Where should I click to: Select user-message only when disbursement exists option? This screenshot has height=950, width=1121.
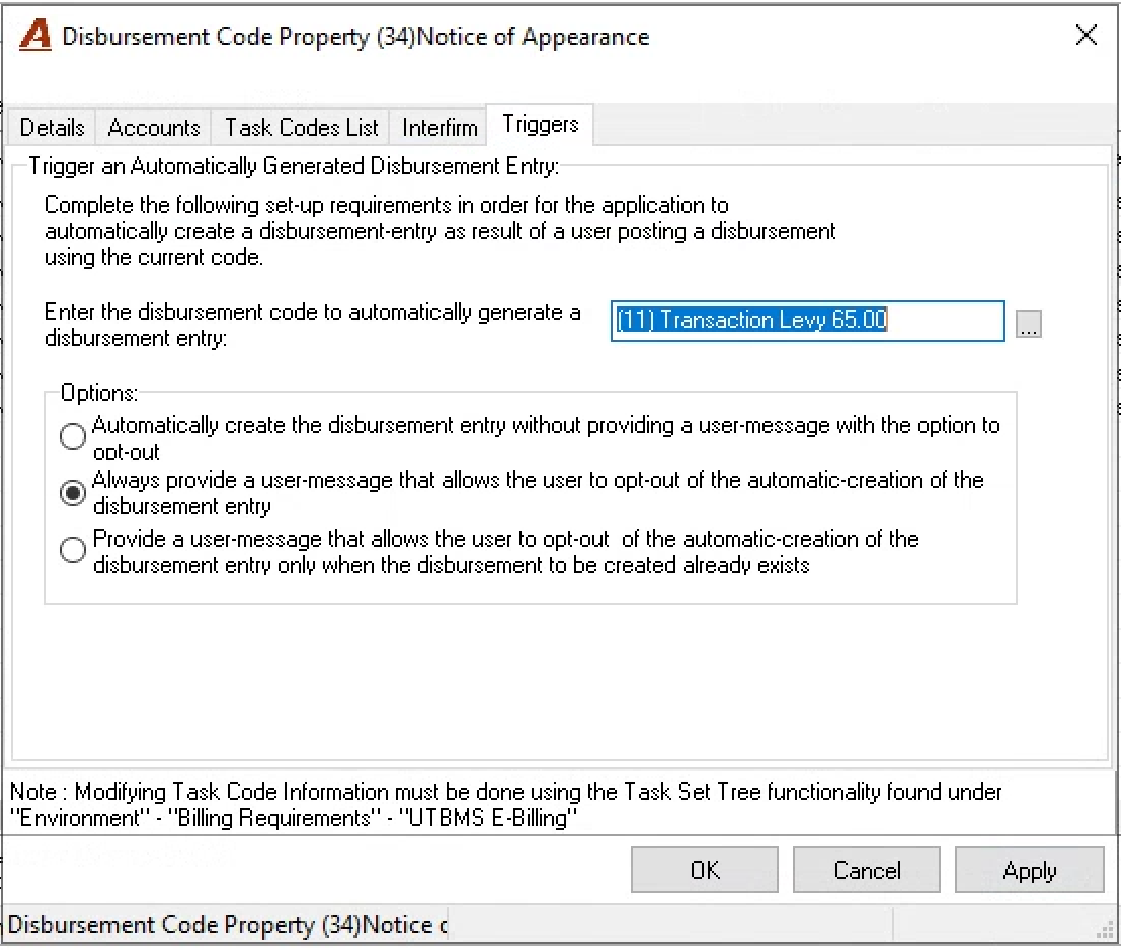click(x=73, y=550)
